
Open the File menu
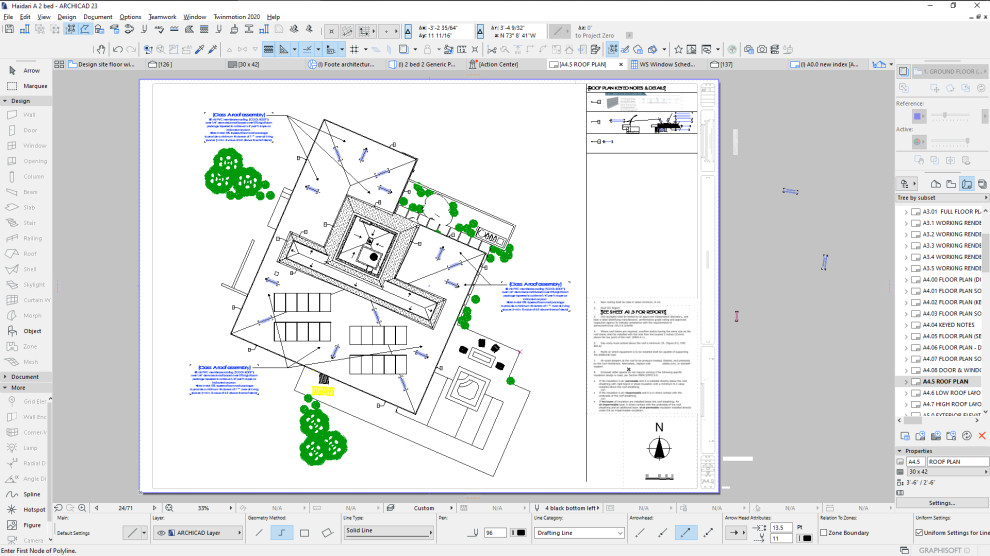pyautogui.click(x=8, y=17)
